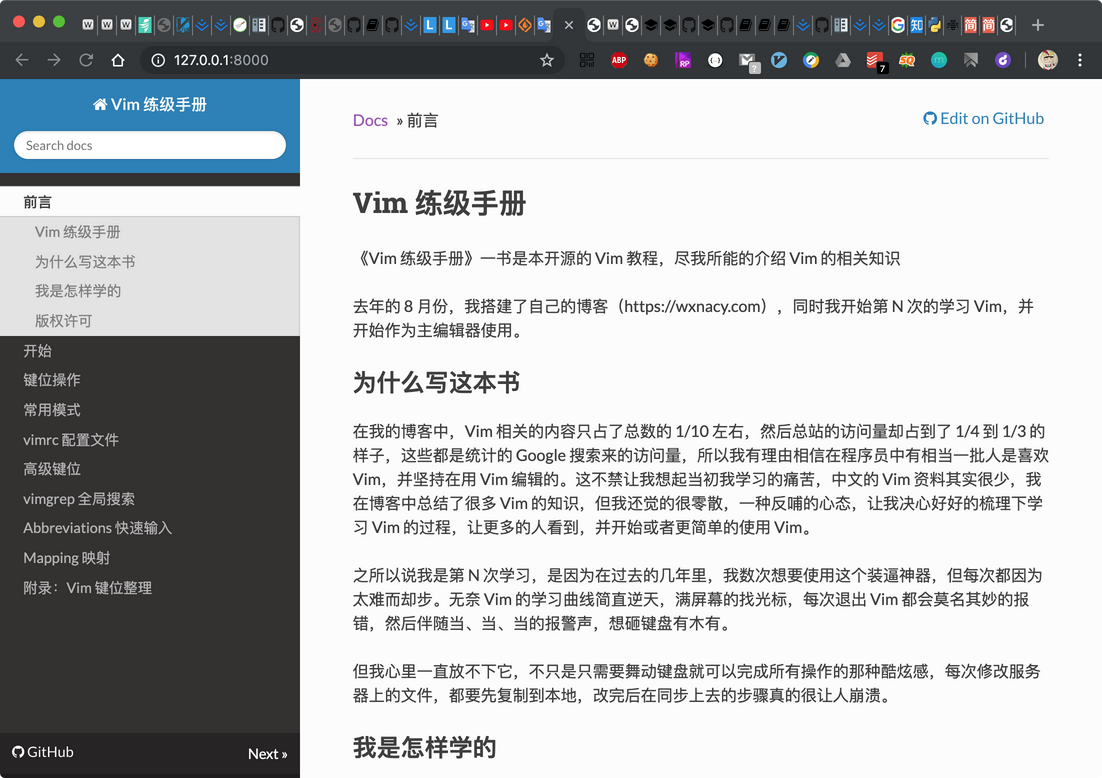Jump to the Vim 练级手册 subsection in sidebar
1102x778 pixels.
click(x=77, y=232)
